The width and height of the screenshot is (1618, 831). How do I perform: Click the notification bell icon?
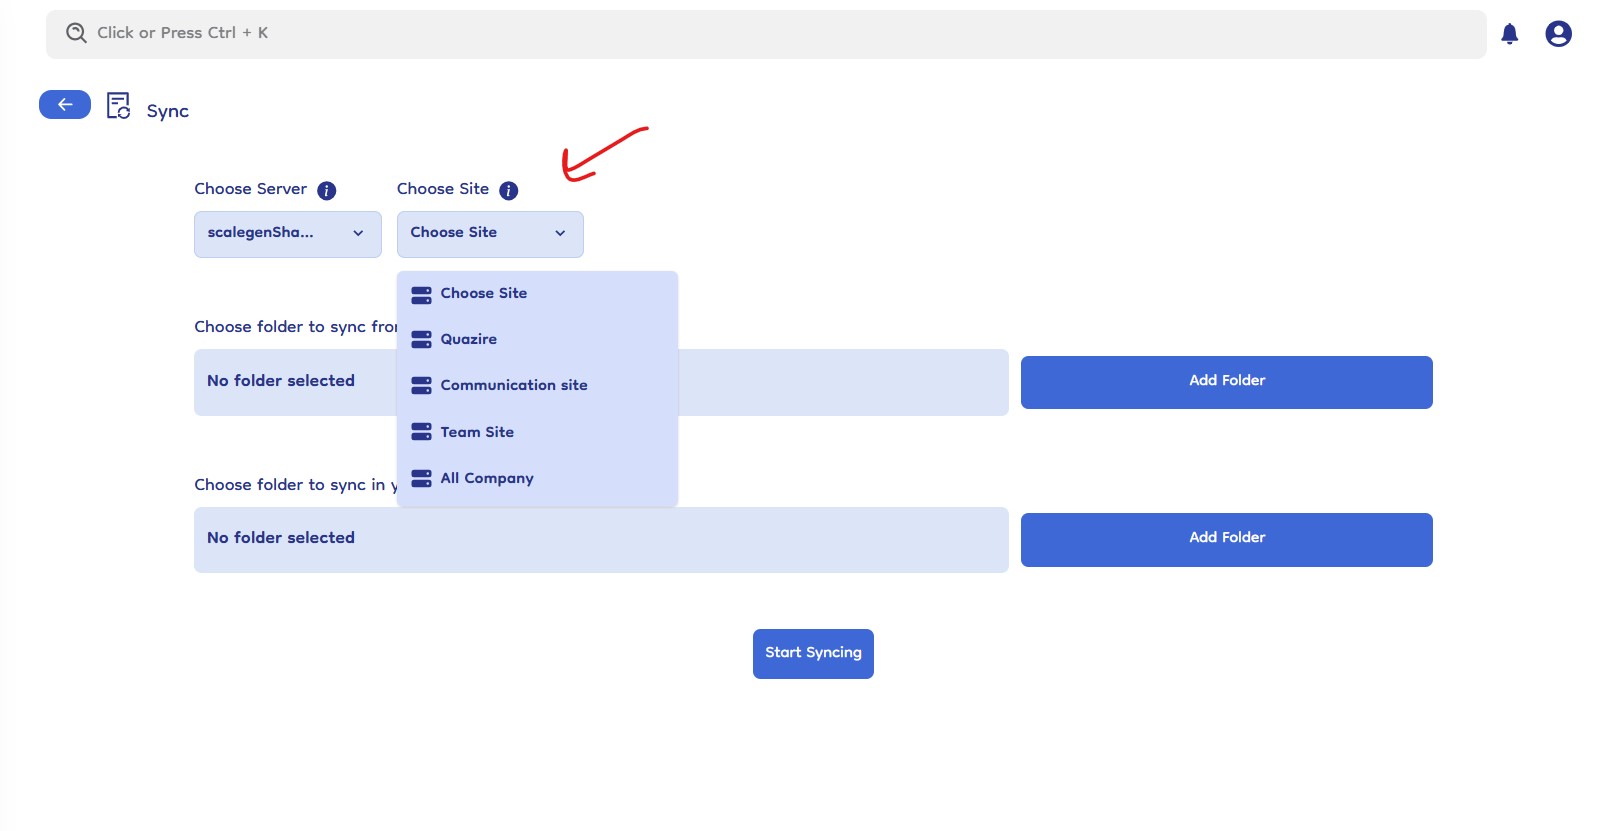point(1509,34)
